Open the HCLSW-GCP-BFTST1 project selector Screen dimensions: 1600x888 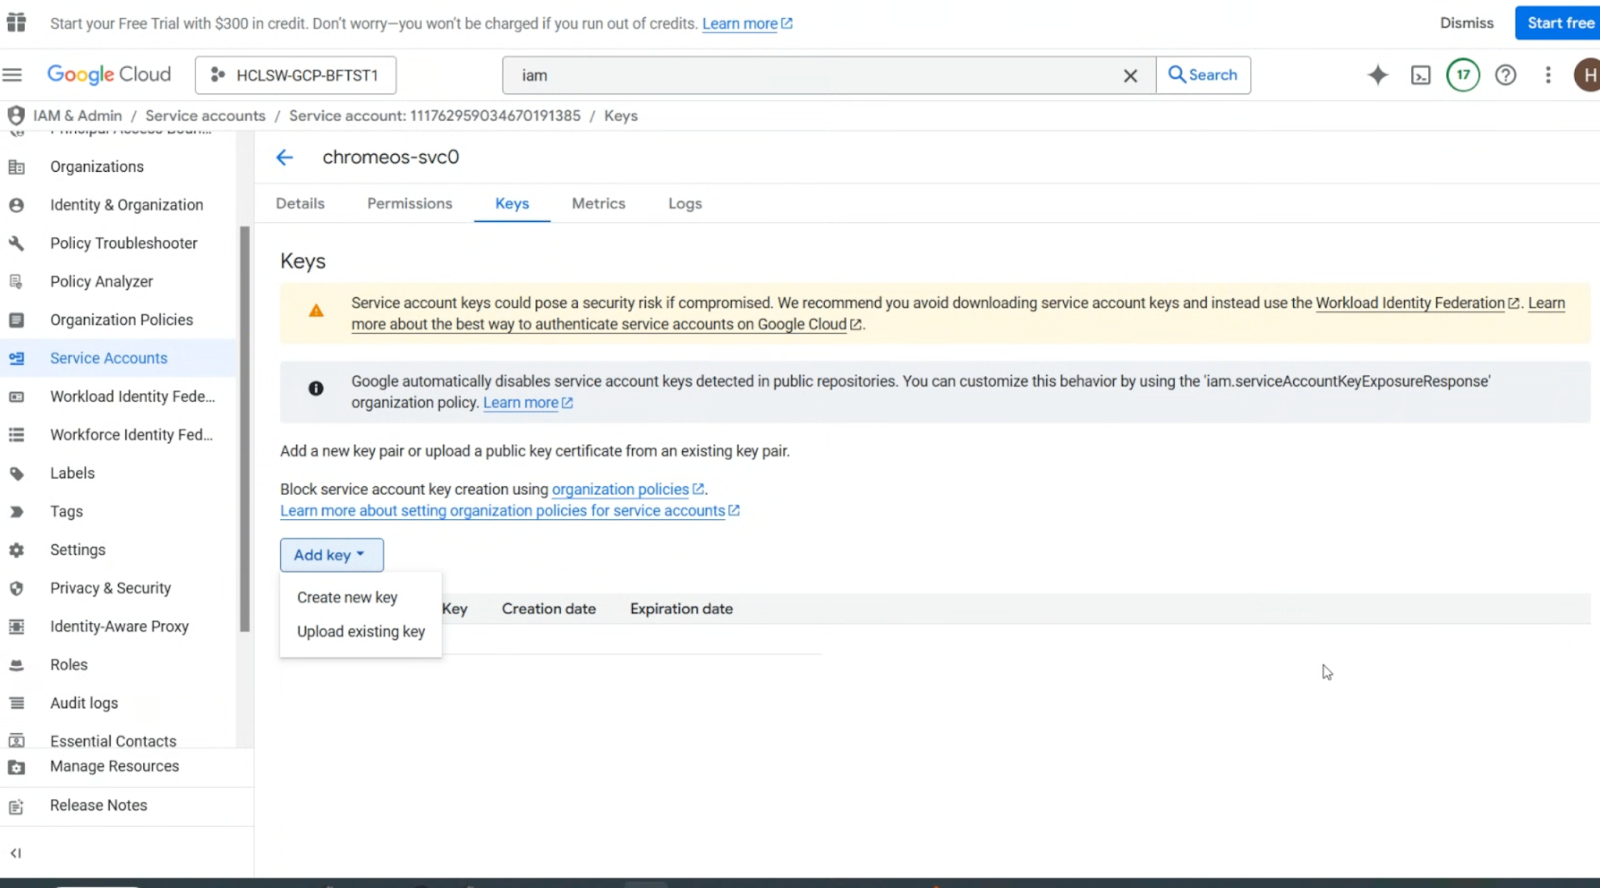pos(296,75)
